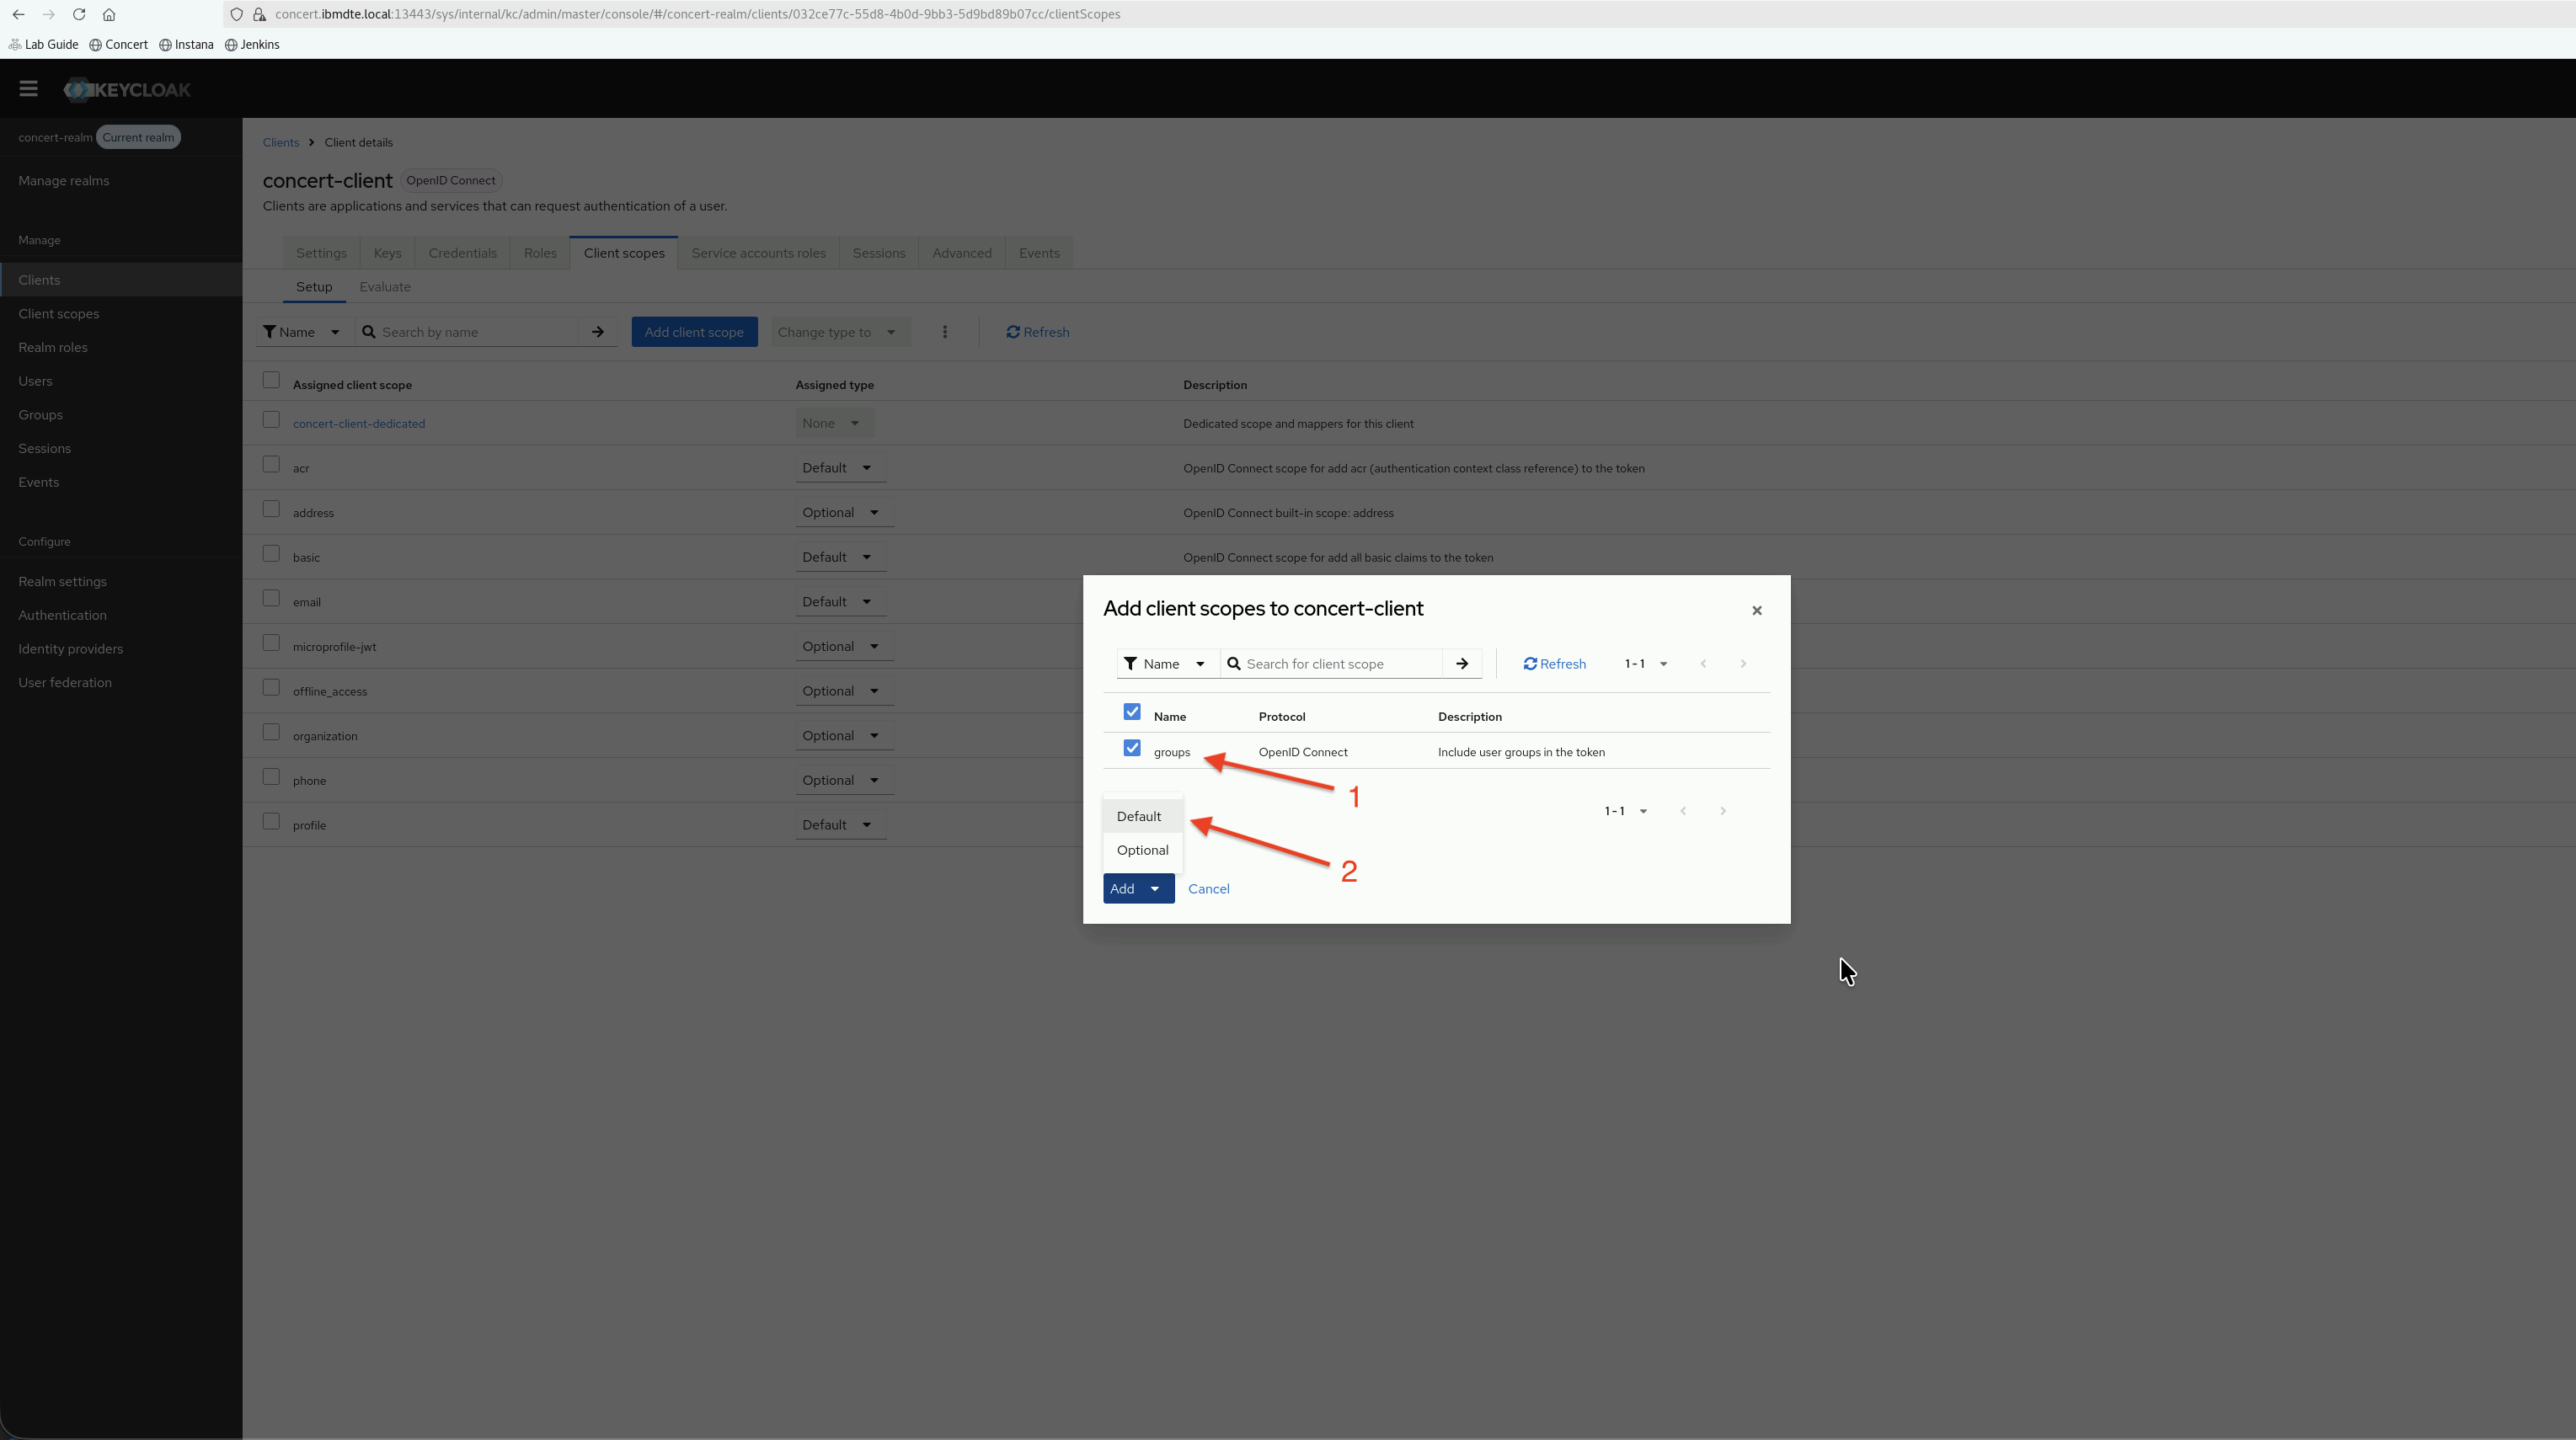This screenshot has height=1440, width=2576.
Task: Check the acr row checkbox
Action: (x=271, y=464)
